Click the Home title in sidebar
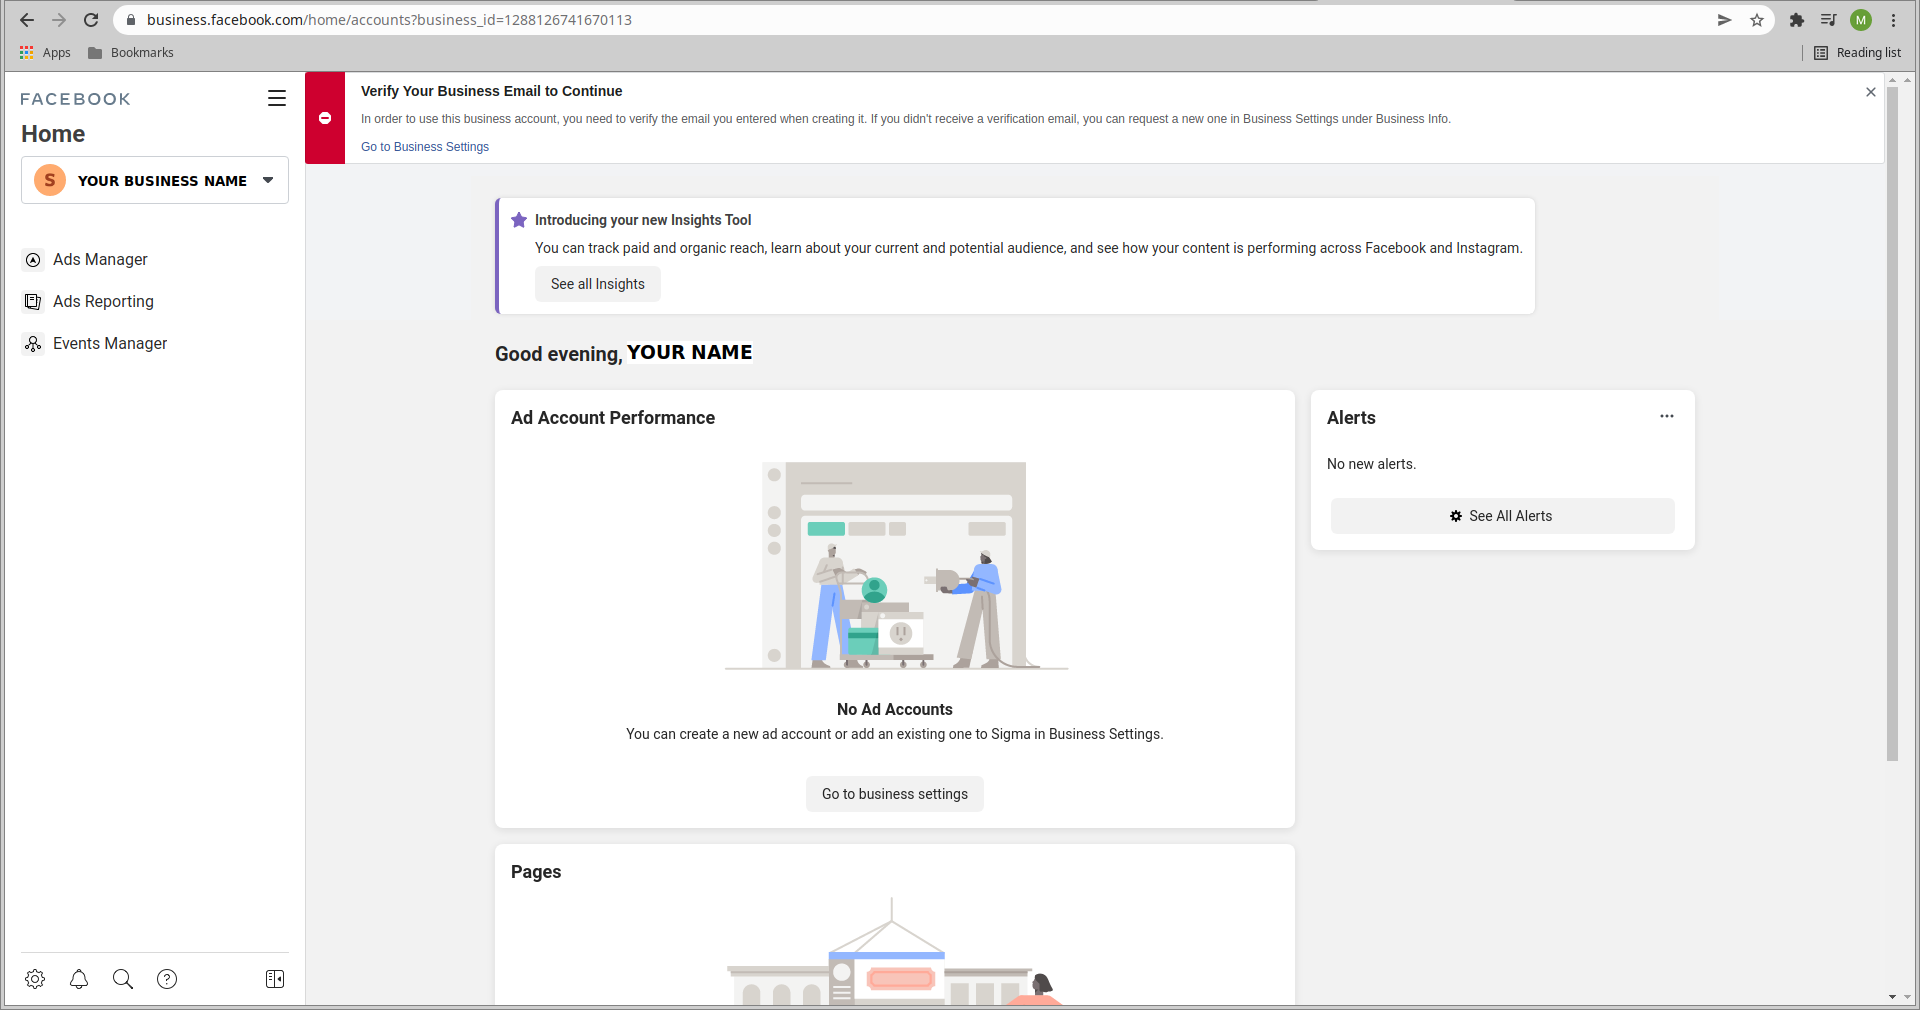Image resolution: width=1920 pixels, height=1010 pixels. click(x=53, y=134)
